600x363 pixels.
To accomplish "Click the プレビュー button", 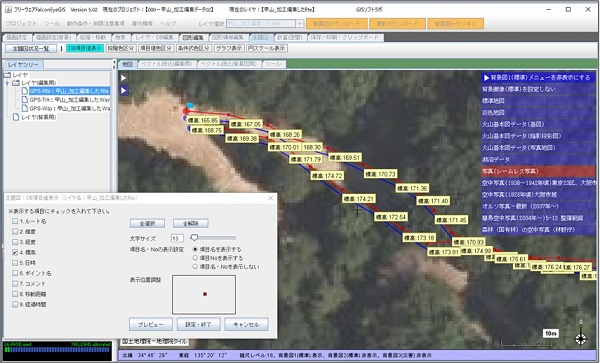I will 151,324.
